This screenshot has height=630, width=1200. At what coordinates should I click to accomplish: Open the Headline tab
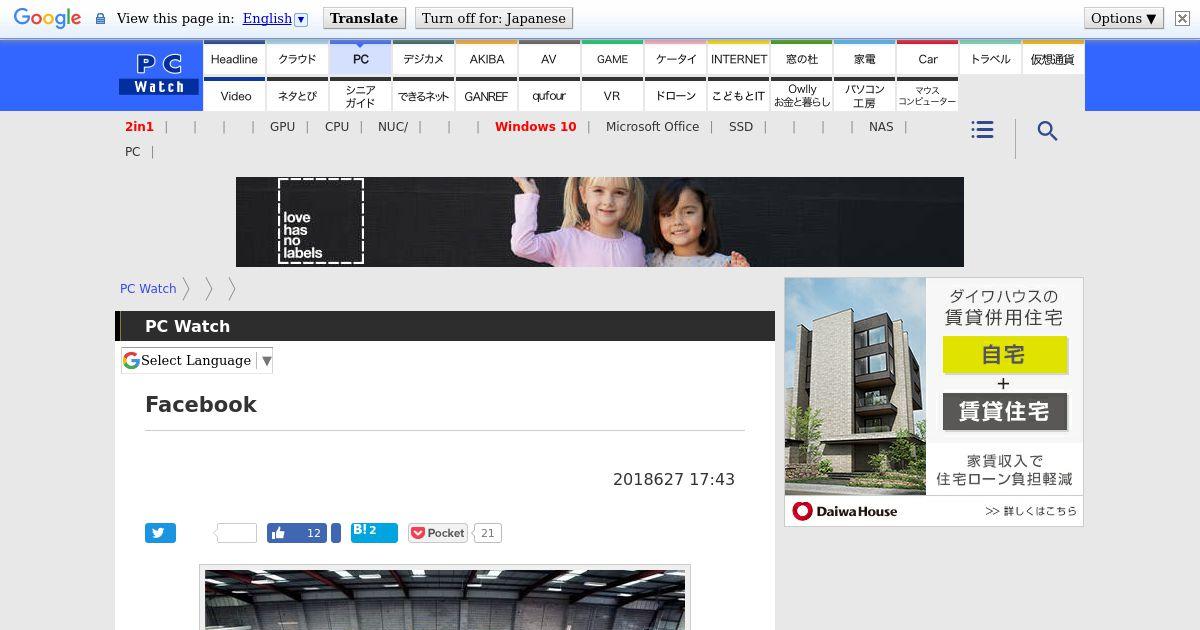pyautogui.click(x=234, y=58)
